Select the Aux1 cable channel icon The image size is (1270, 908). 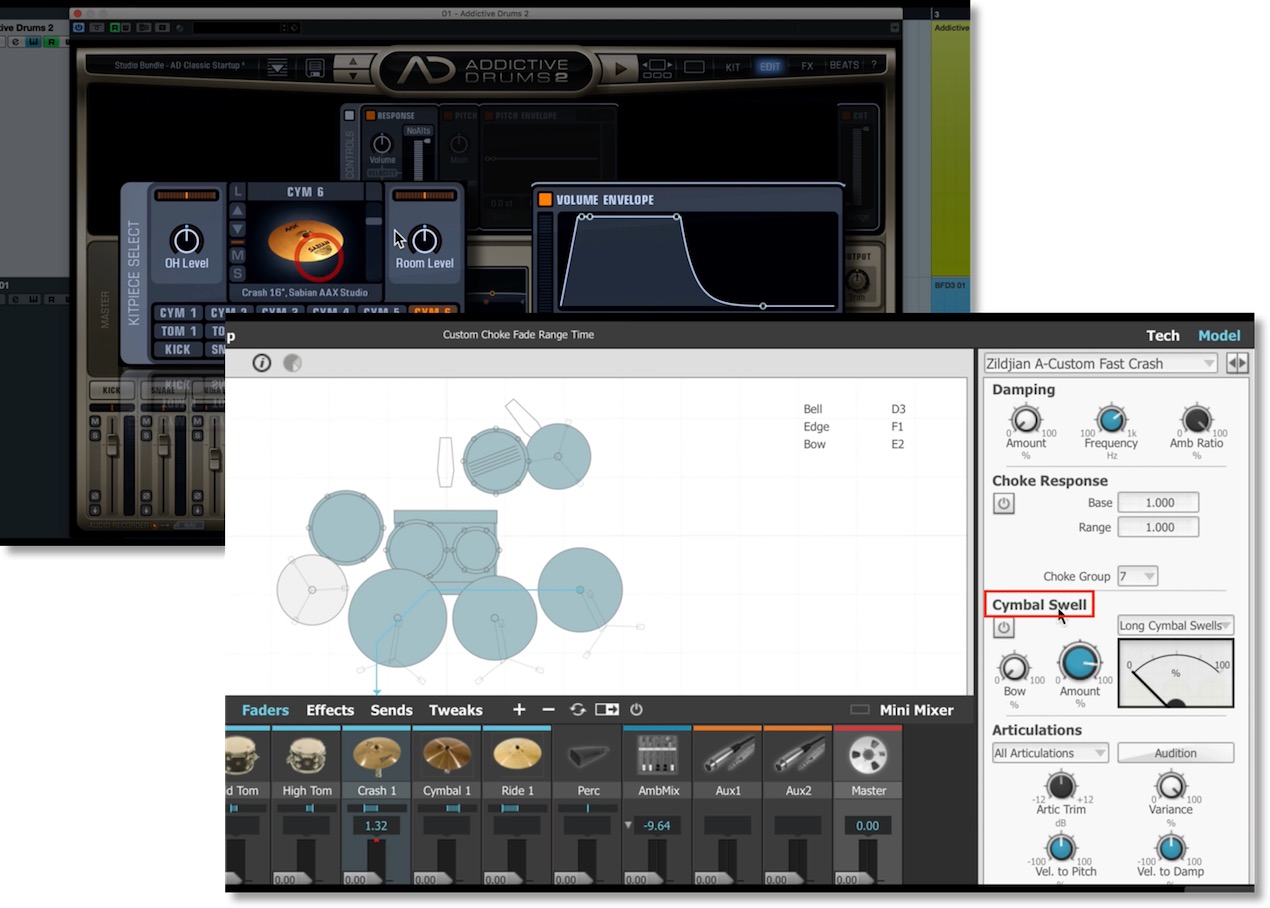(x=727, y=757)
